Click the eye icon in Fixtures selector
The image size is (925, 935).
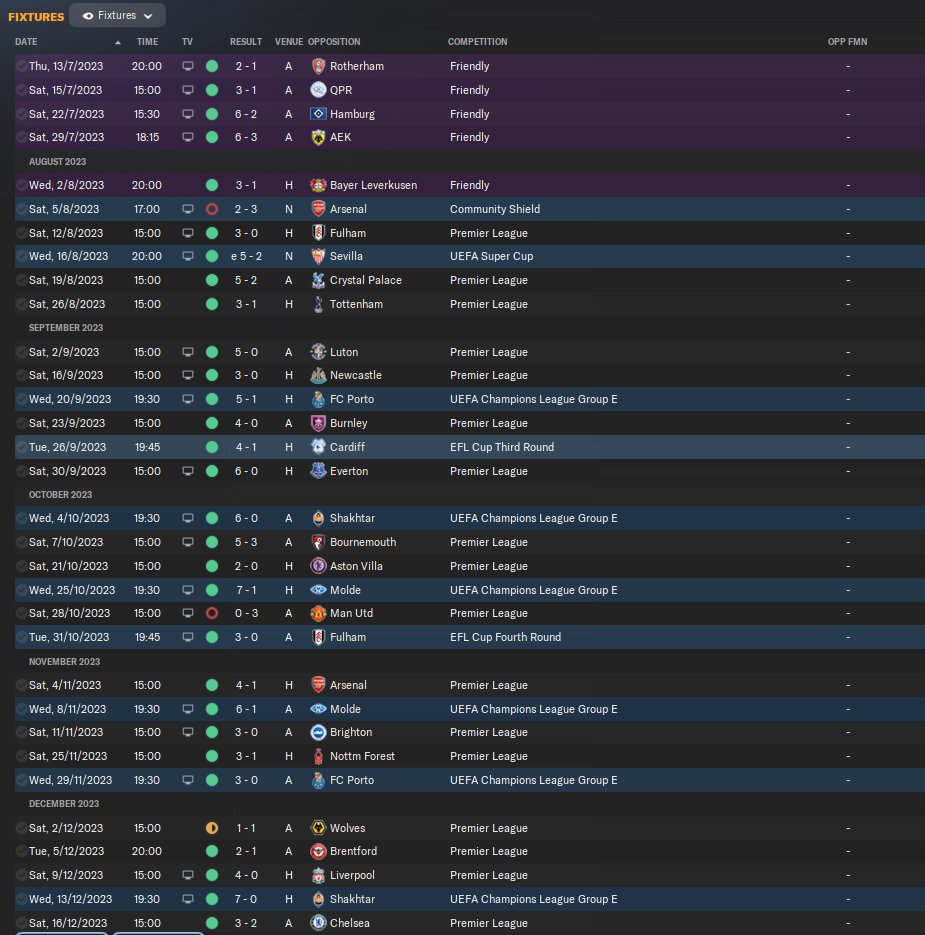pos(88,16)
